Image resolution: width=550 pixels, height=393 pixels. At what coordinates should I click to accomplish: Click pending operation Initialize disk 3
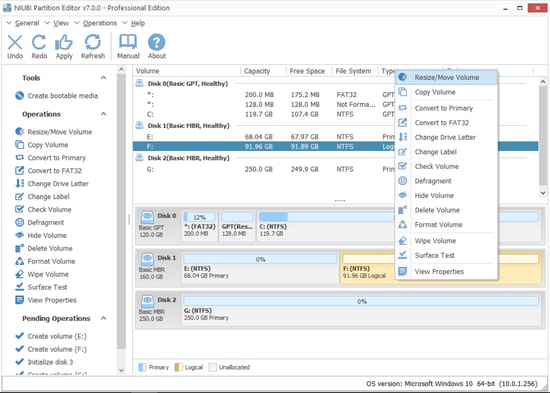50,362
